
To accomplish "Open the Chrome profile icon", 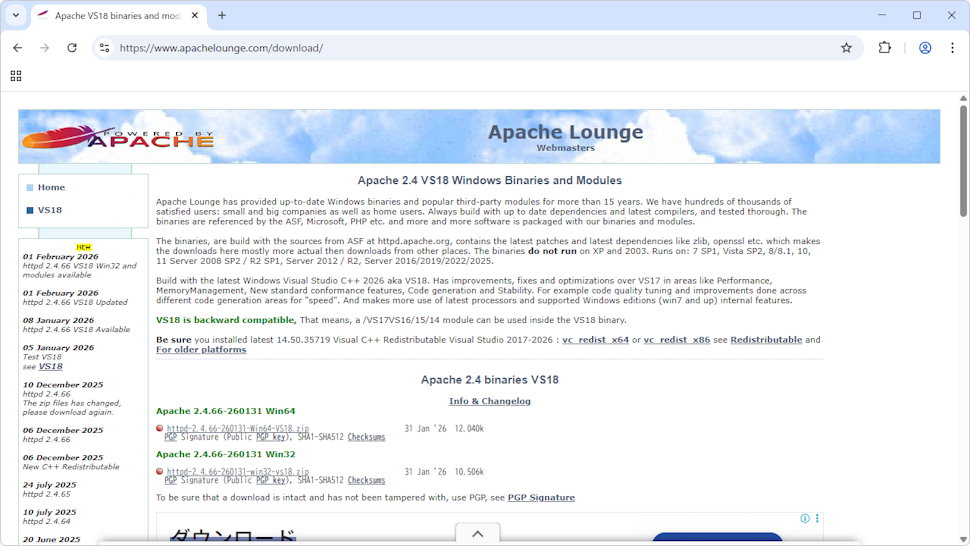I will click(x=925, y=48).
